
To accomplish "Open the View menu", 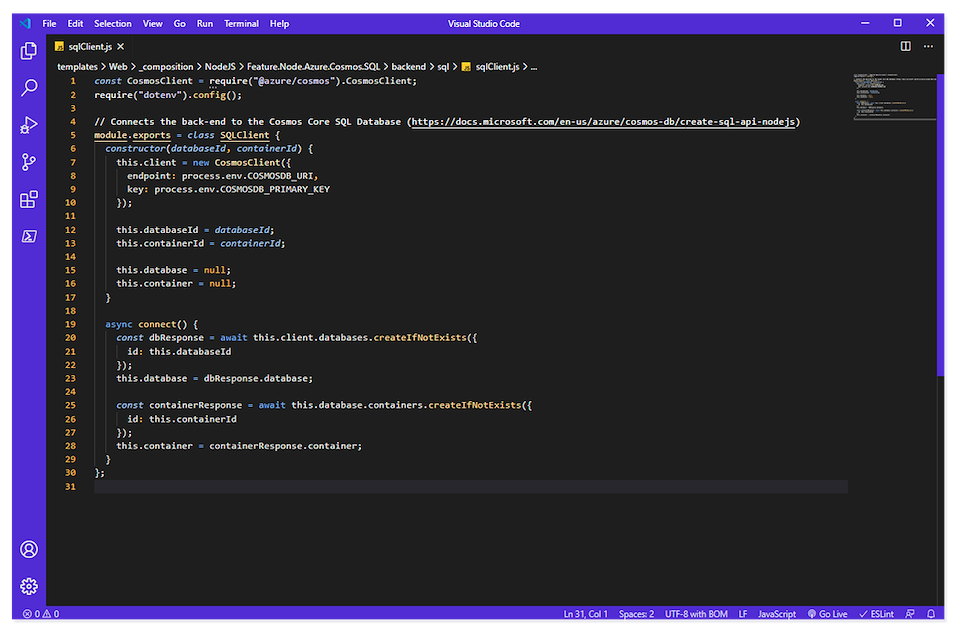I will pyautogui.click(x=152, y=24).
